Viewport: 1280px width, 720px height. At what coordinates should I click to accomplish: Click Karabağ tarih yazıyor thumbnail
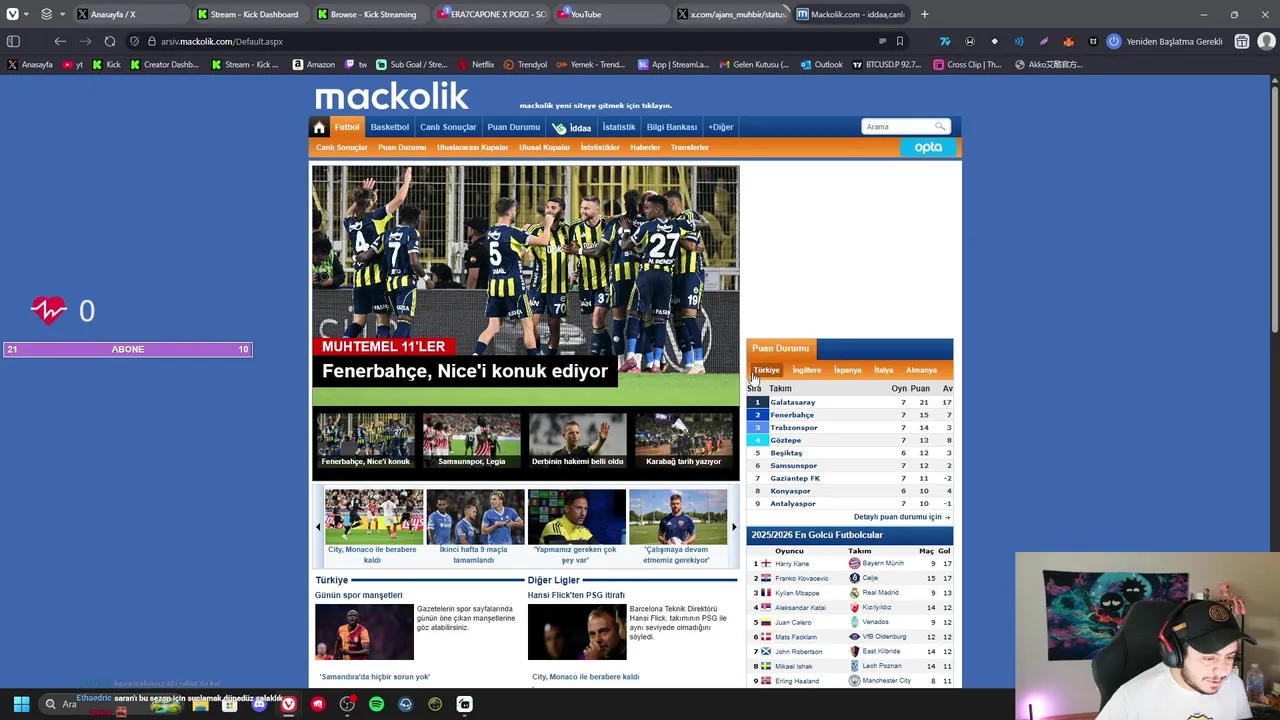click(x=684, y=440)
